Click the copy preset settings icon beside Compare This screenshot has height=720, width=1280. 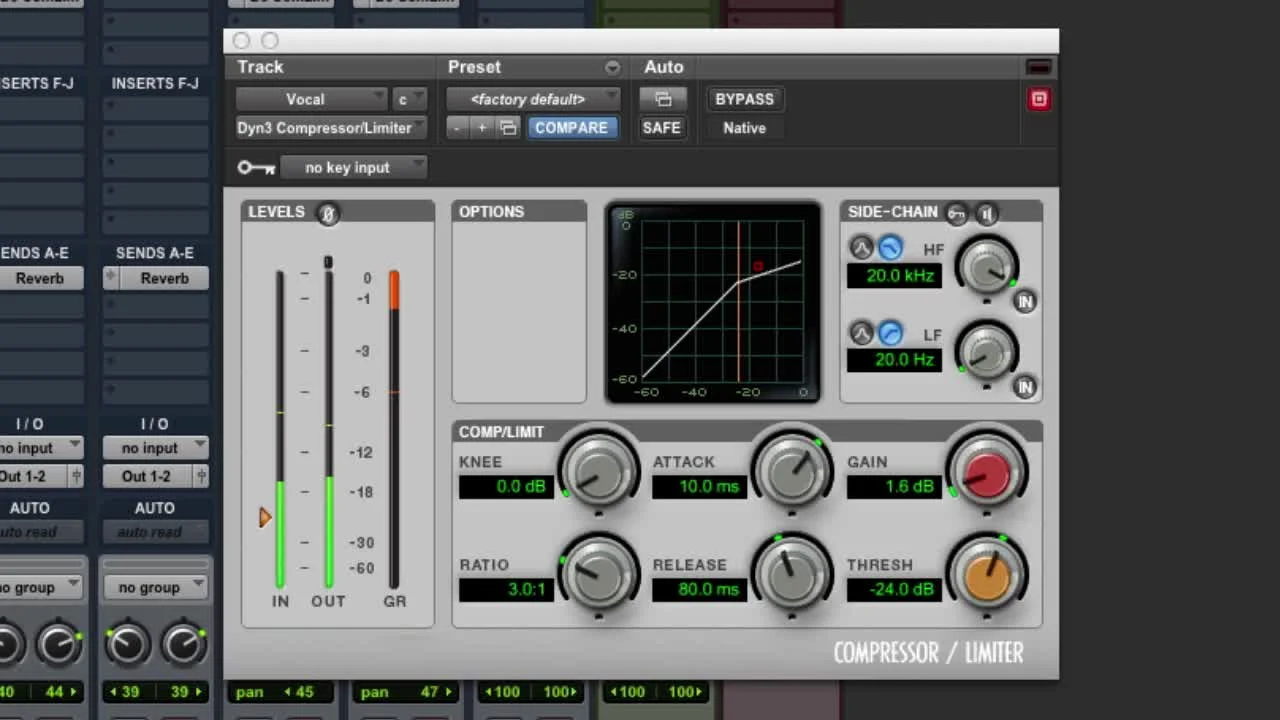click(x=508, y=127)
